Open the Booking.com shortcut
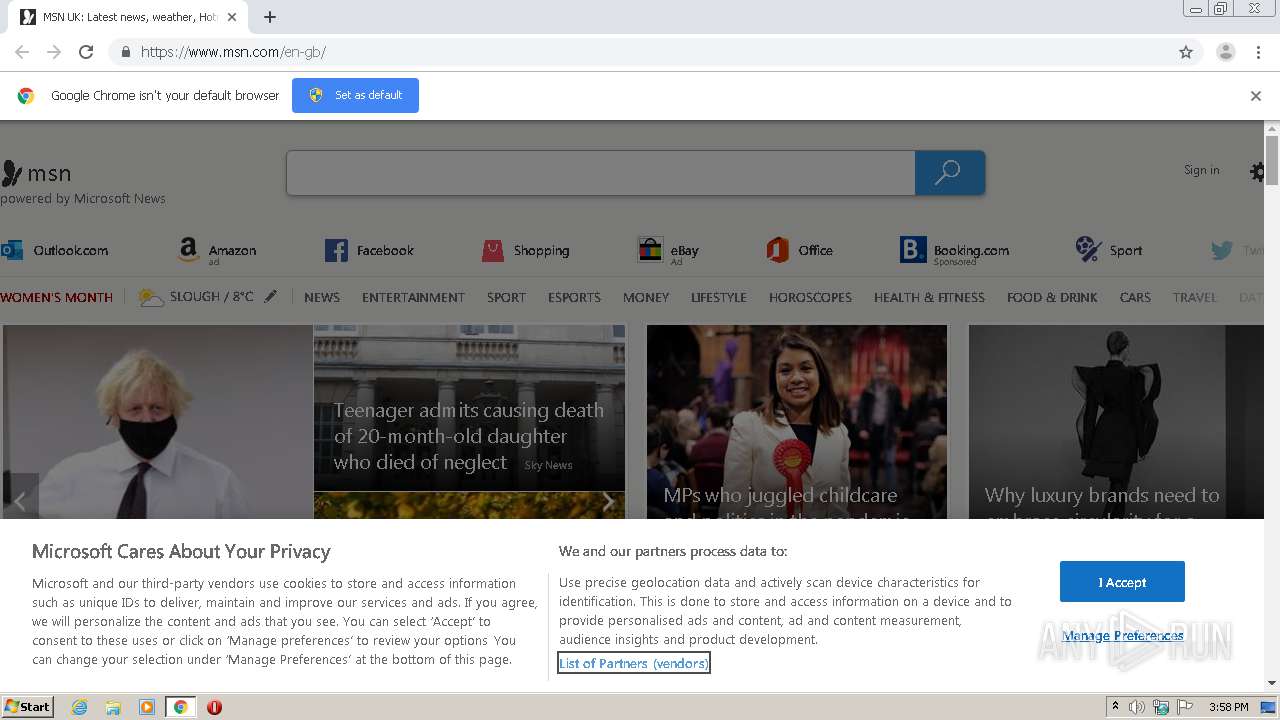 coord(954,250)
